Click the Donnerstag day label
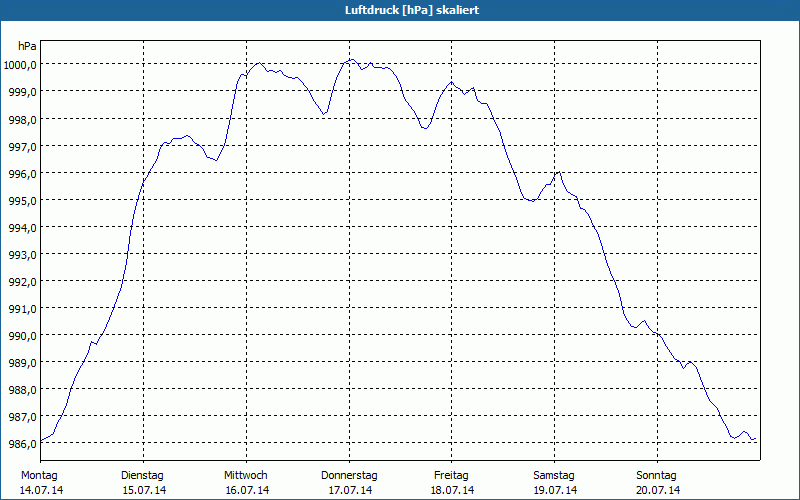The image size is (800, 500). pos(349,476)
